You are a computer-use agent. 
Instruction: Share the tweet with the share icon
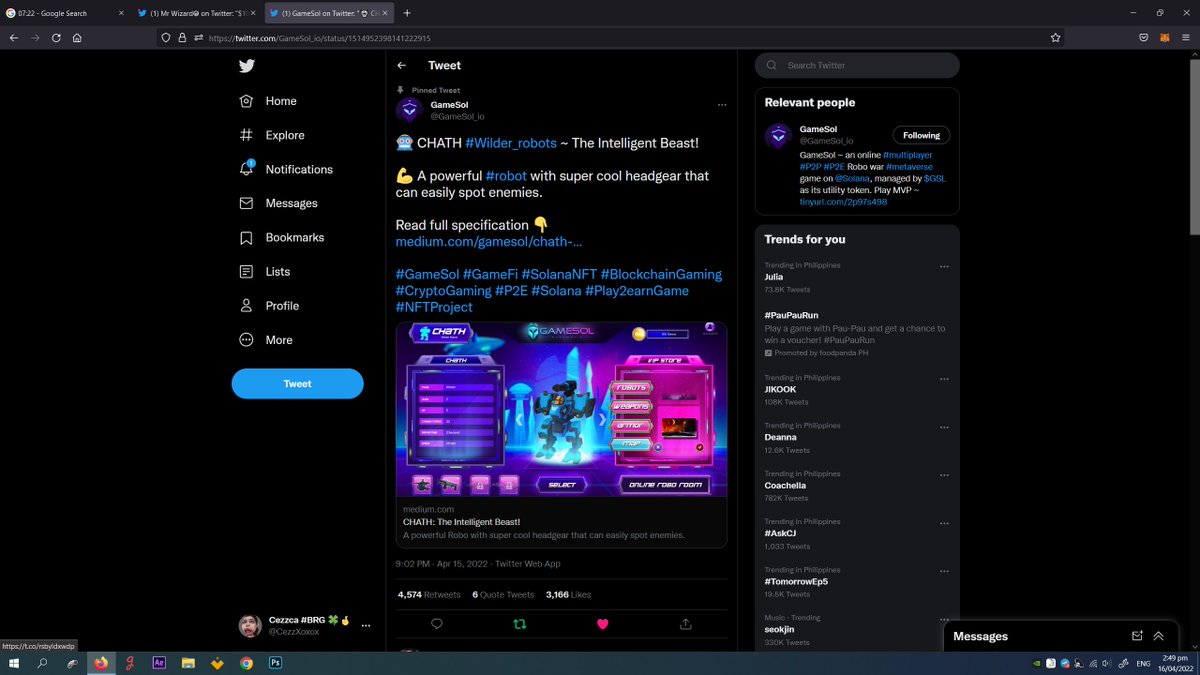click(x=685, y=624)
